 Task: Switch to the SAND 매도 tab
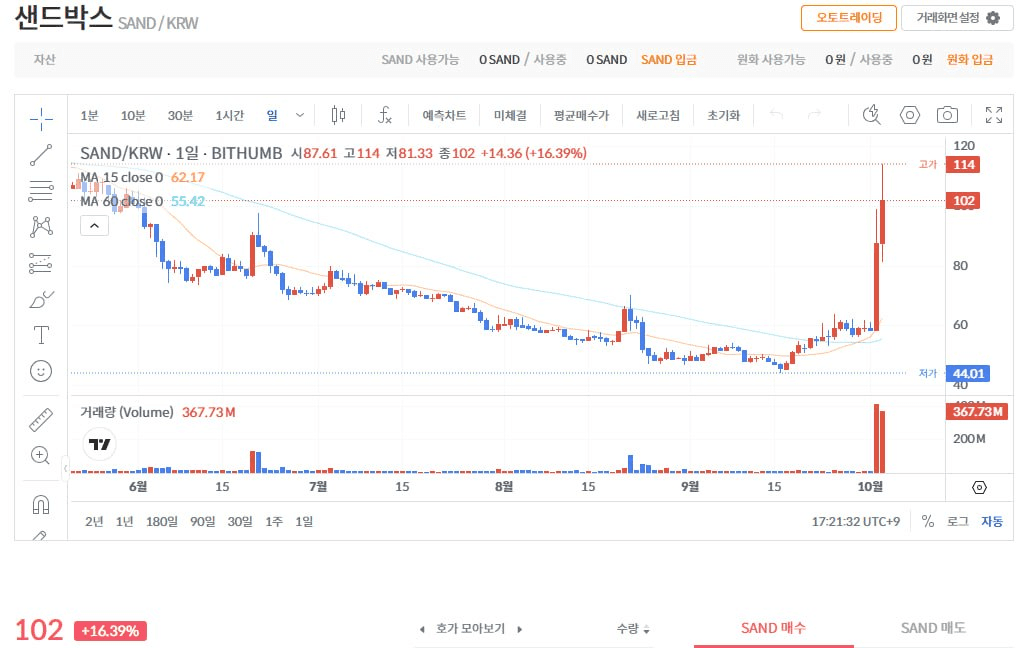coord(933,628)
